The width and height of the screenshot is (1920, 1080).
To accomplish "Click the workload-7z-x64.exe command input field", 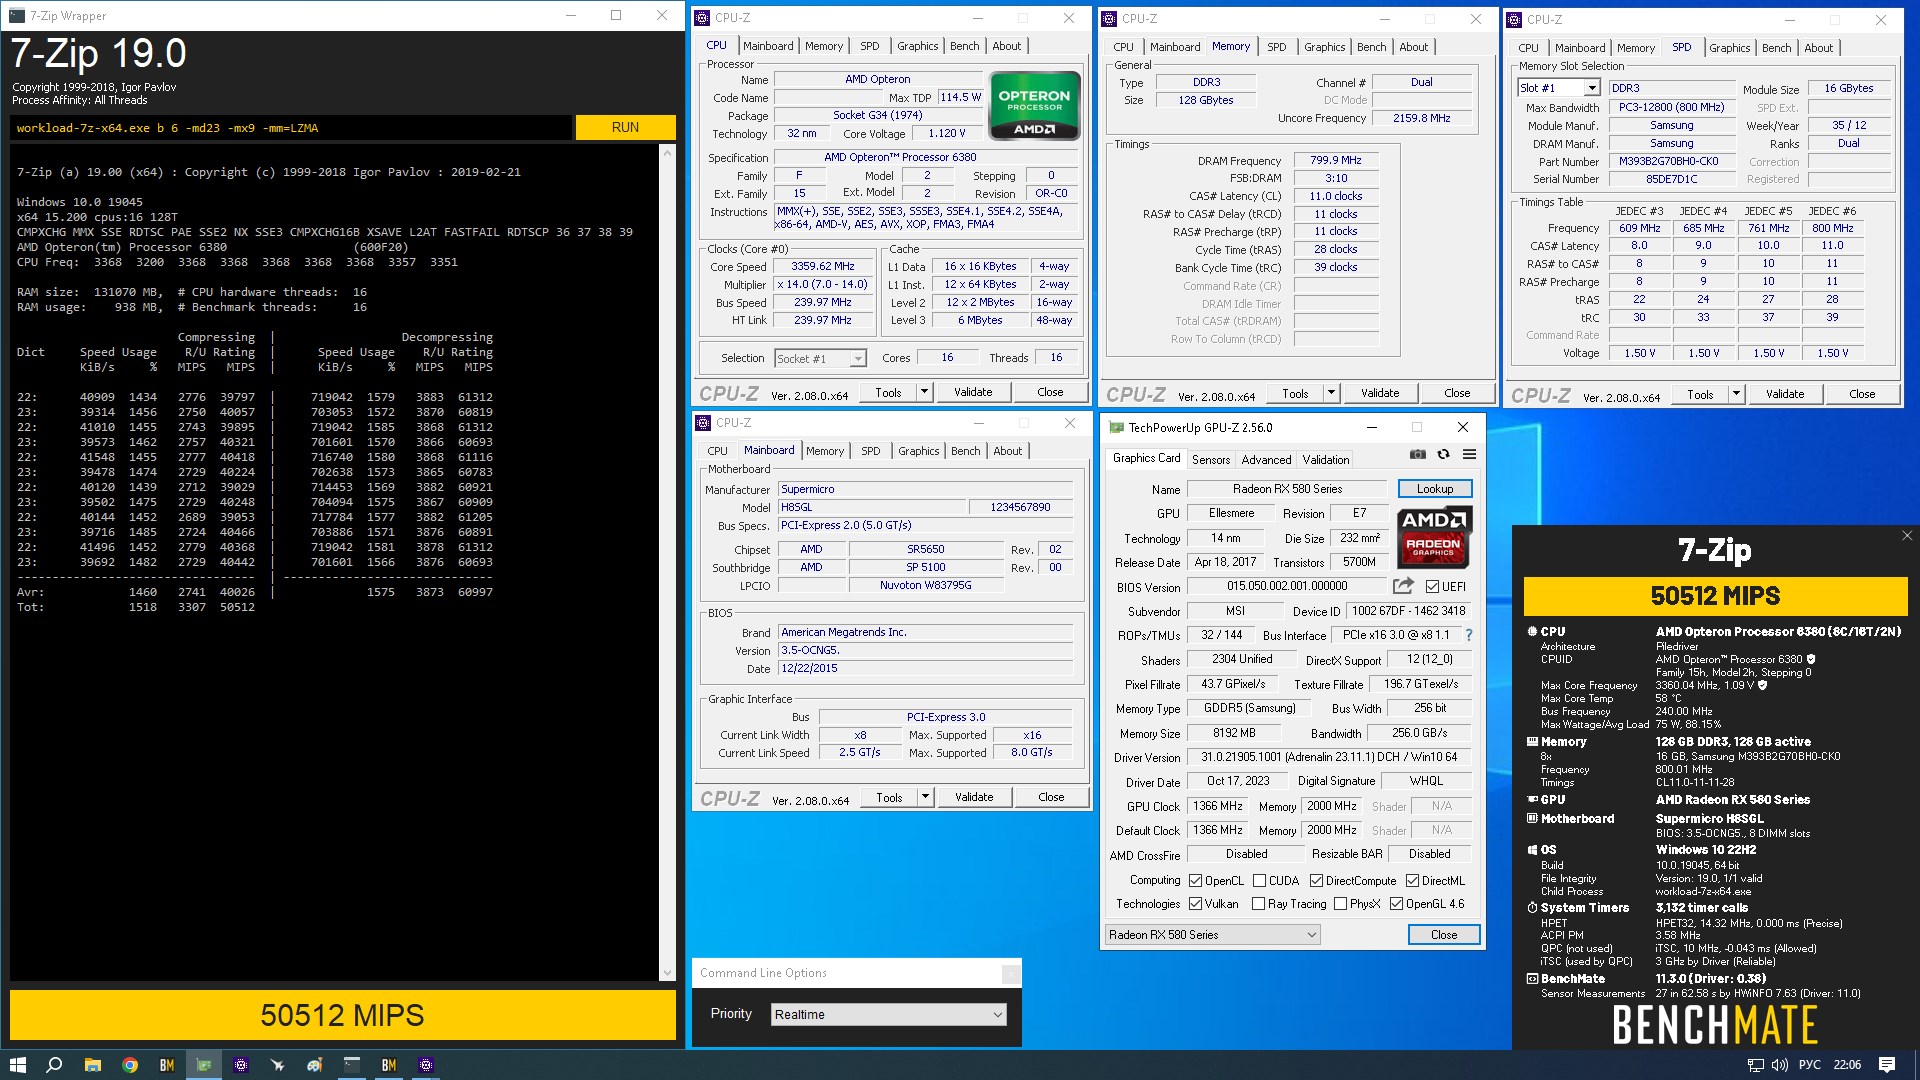I will [291, 128].
